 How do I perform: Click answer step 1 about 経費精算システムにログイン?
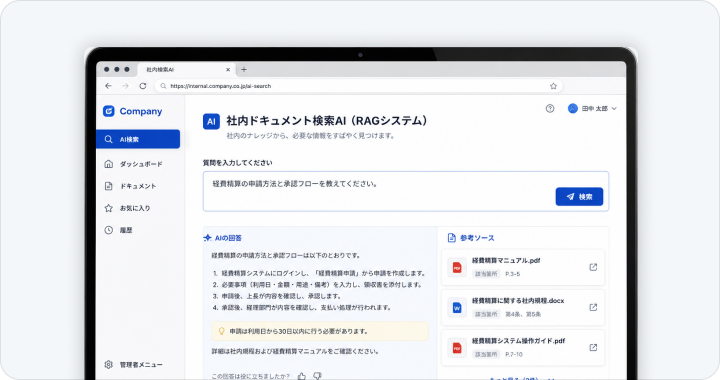[319, 273]
